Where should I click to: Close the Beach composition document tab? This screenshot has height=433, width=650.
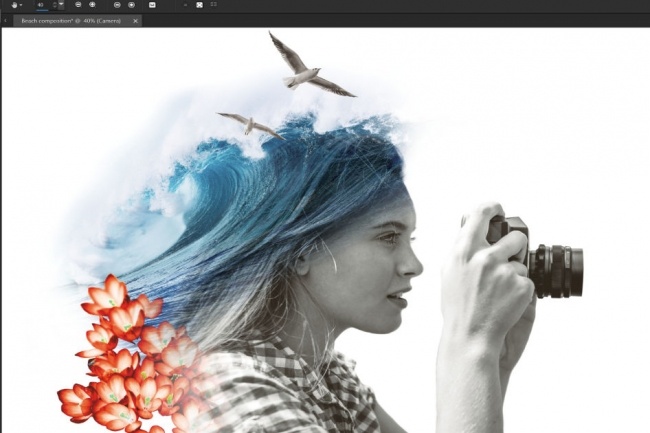[x=135, y=21]
